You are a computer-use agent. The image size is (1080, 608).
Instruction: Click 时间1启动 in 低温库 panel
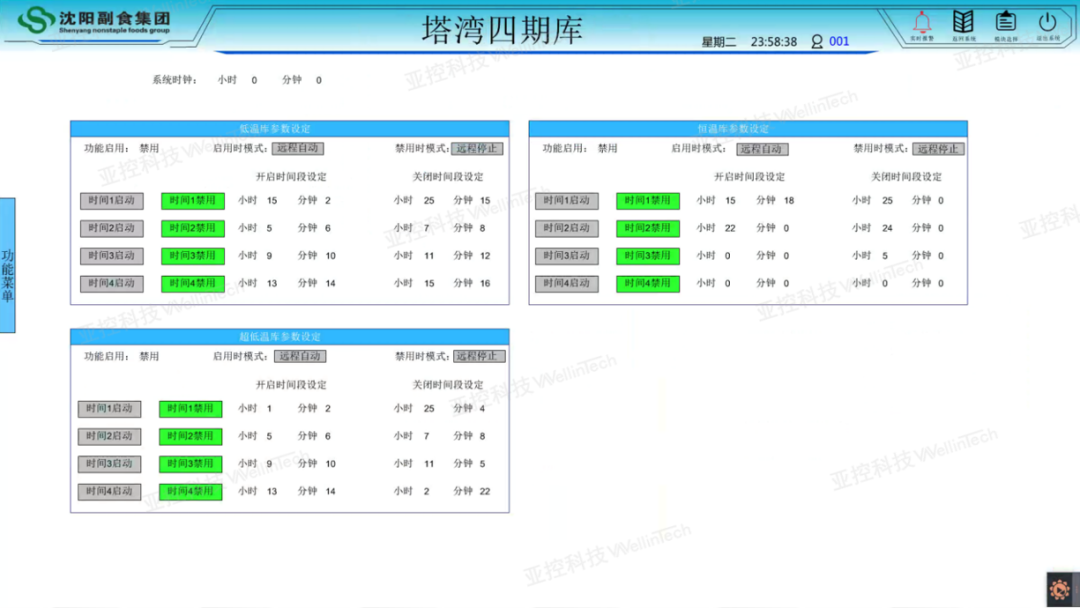click(112, 200)
